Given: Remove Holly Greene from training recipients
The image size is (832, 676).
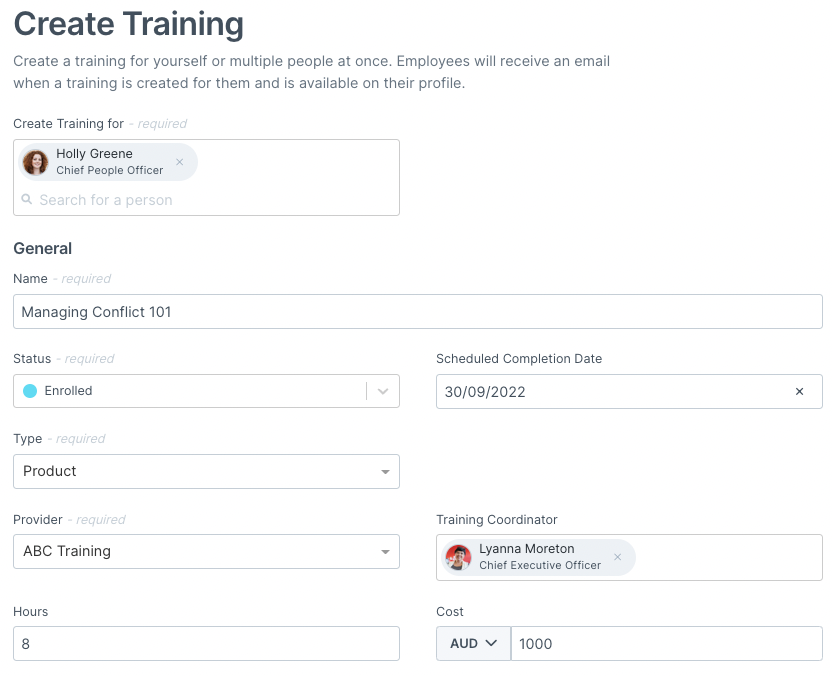Looking at the screenshot, I should pyautogui.click(x=179, y=162).
